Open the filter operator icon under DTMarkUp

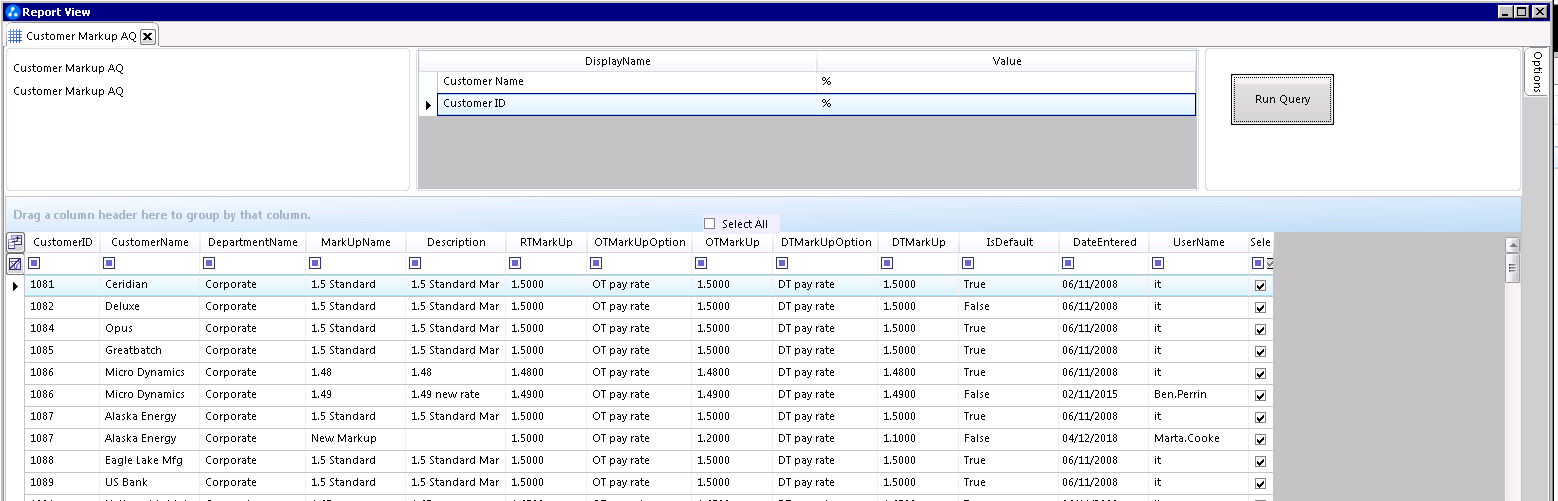tap(887, 263)
